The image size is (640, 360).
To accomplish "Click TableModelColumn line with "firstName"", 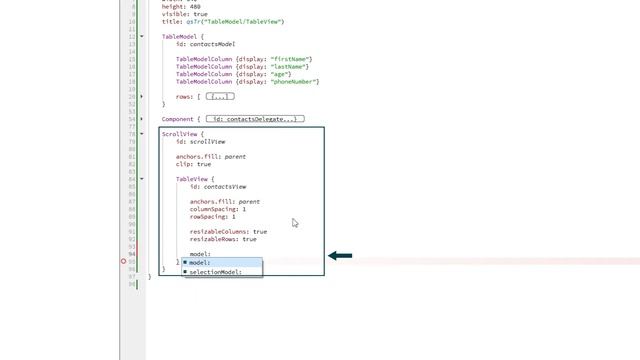I will point(244,59).
